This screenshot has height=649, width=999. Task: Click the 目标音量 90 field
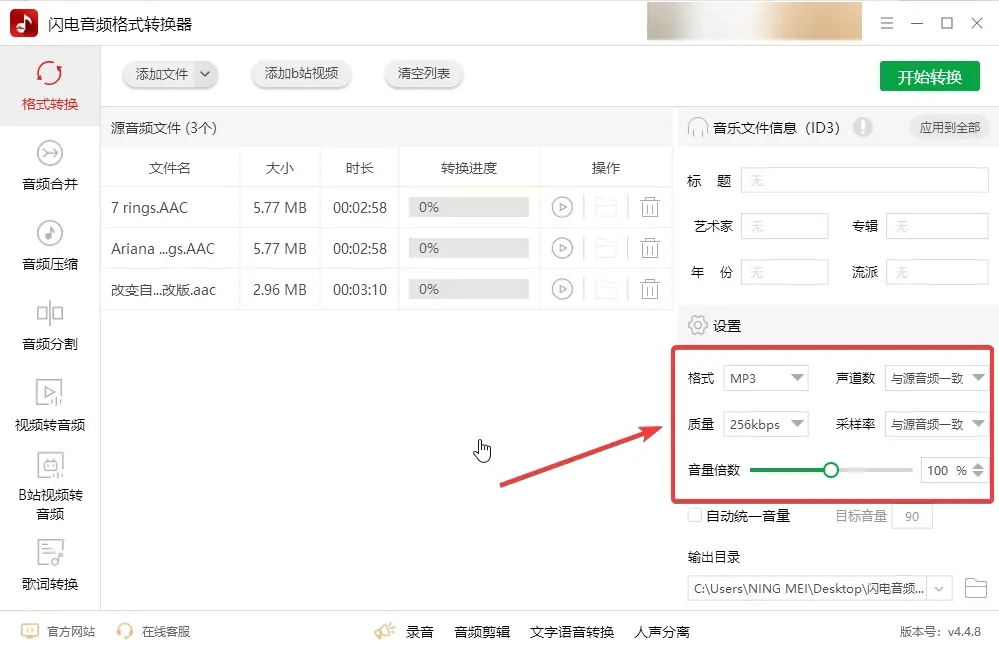pos(912,517)
